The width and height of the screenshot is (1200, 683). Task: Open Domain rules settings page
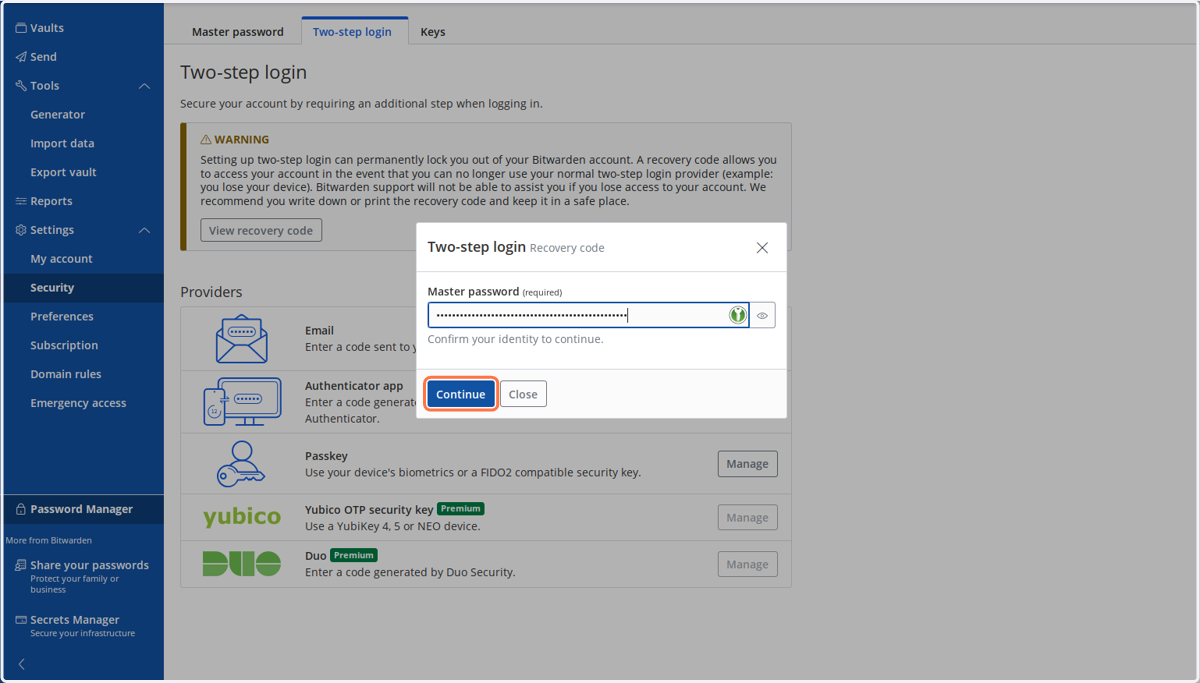coord(66,374)
